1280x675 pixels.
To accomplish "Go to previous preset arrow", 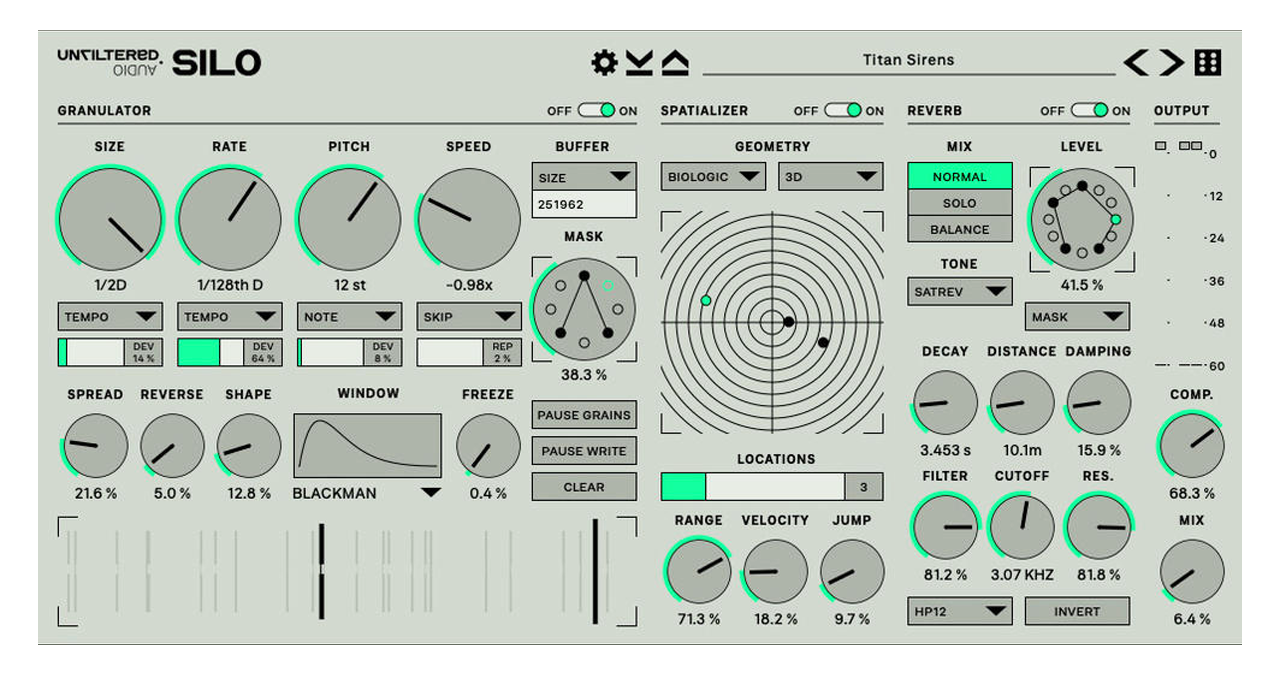I will 1137,63.
